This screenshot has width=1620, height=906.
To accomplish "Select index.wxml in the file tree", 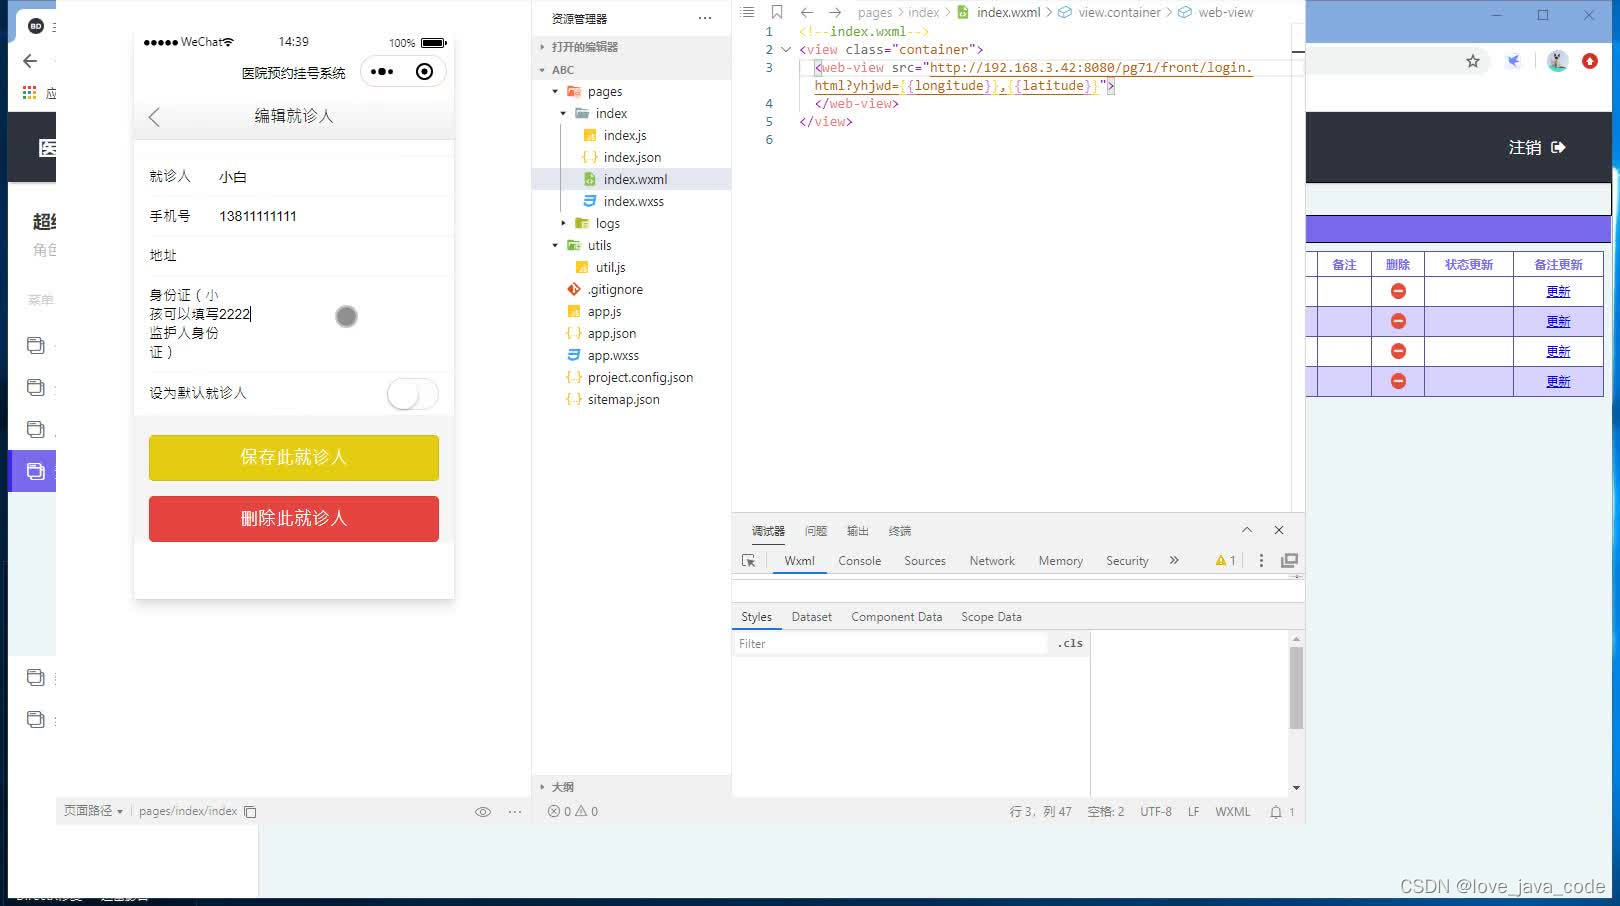I will (x=634, y=180).
